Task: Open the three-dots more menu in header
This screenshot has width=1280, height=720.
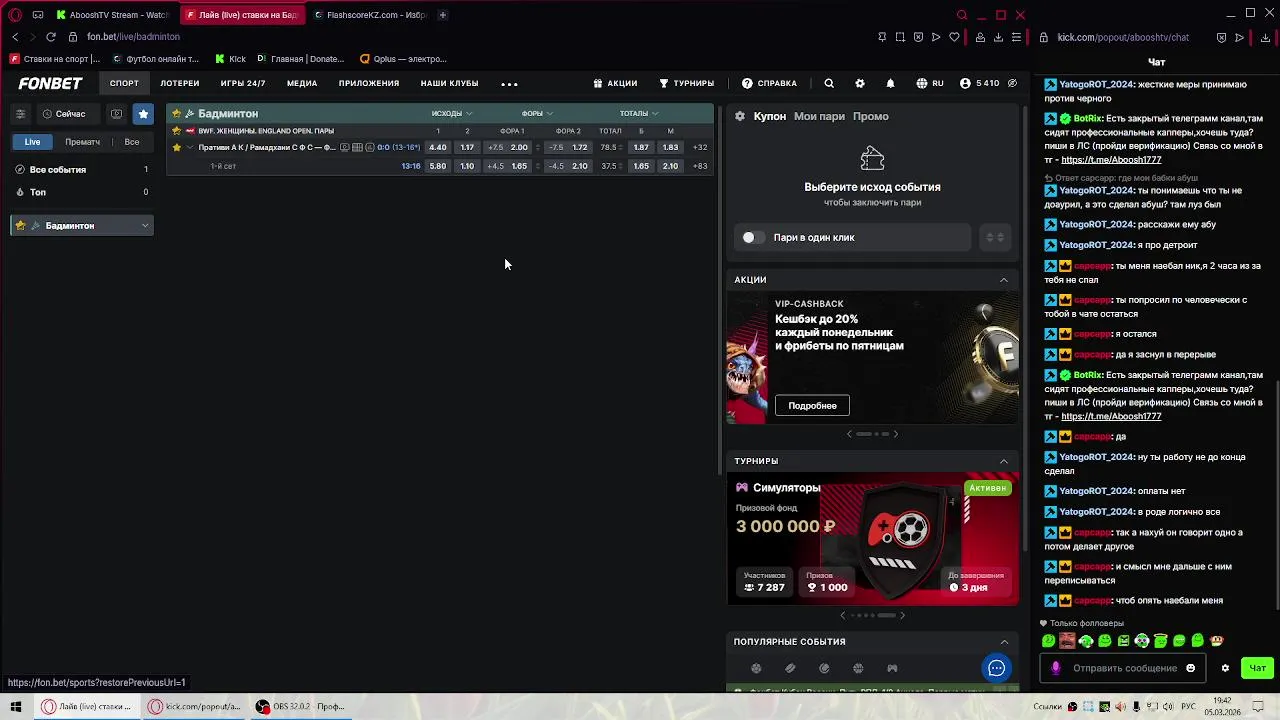Action: (509, 84)
